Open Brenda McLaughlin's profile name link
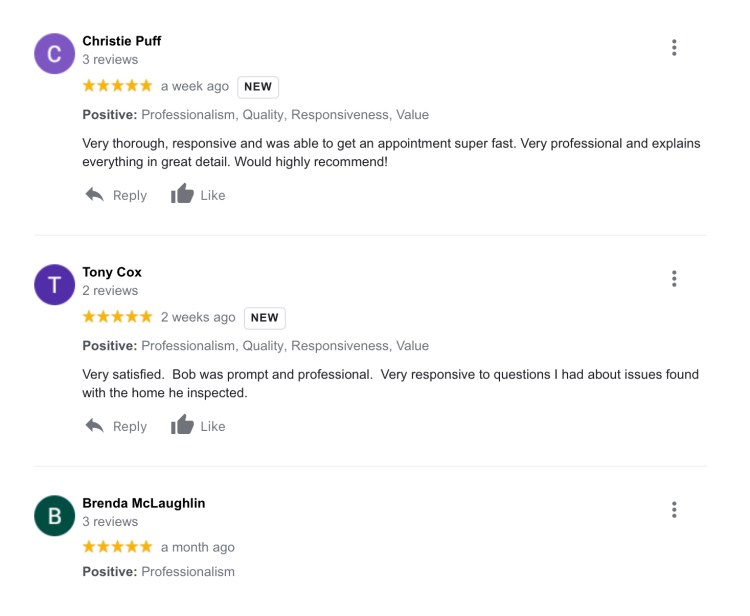The height and width of the screenshot is (616, 750). [x=143, y=503]
